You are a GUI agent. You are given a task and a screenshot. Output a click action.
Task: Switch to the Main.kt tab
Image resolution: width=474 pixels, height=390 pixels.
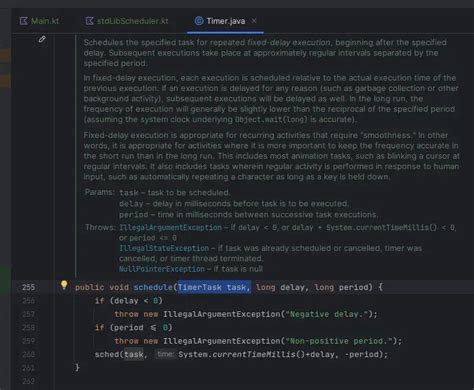[x=39, y=21]
